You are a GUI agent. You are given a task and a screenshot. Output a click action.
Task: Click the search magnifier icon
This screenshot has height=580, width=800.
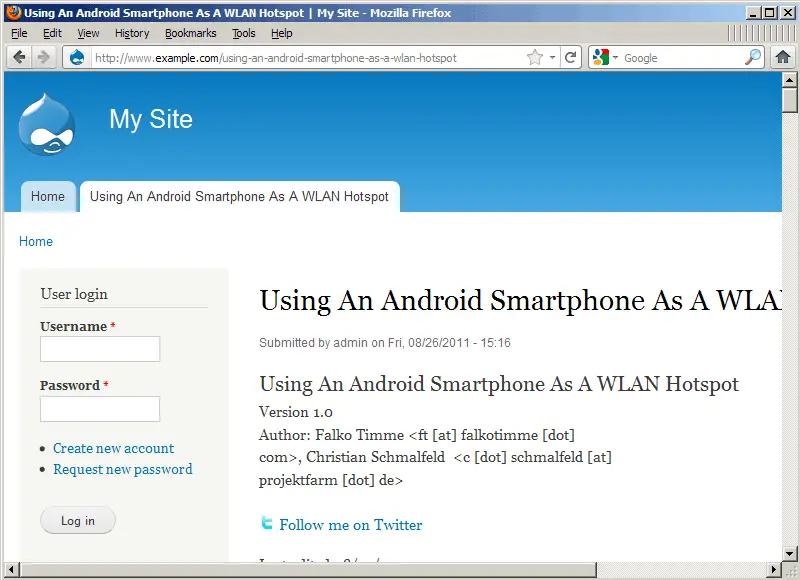(x=753, y=58)
